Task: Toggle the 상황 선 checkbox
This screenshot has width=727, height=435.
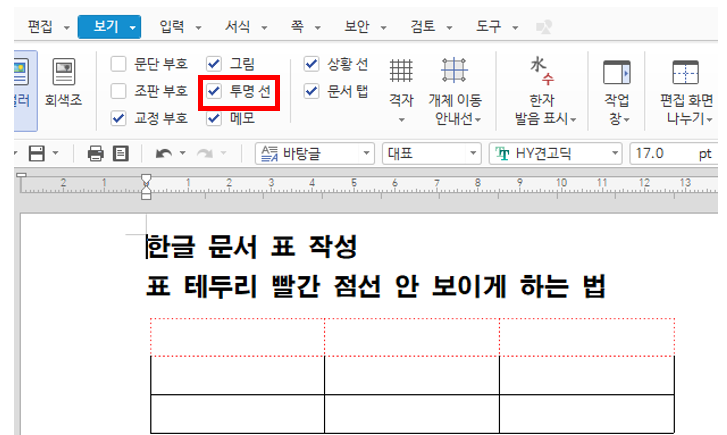Action: pos(311,64)
